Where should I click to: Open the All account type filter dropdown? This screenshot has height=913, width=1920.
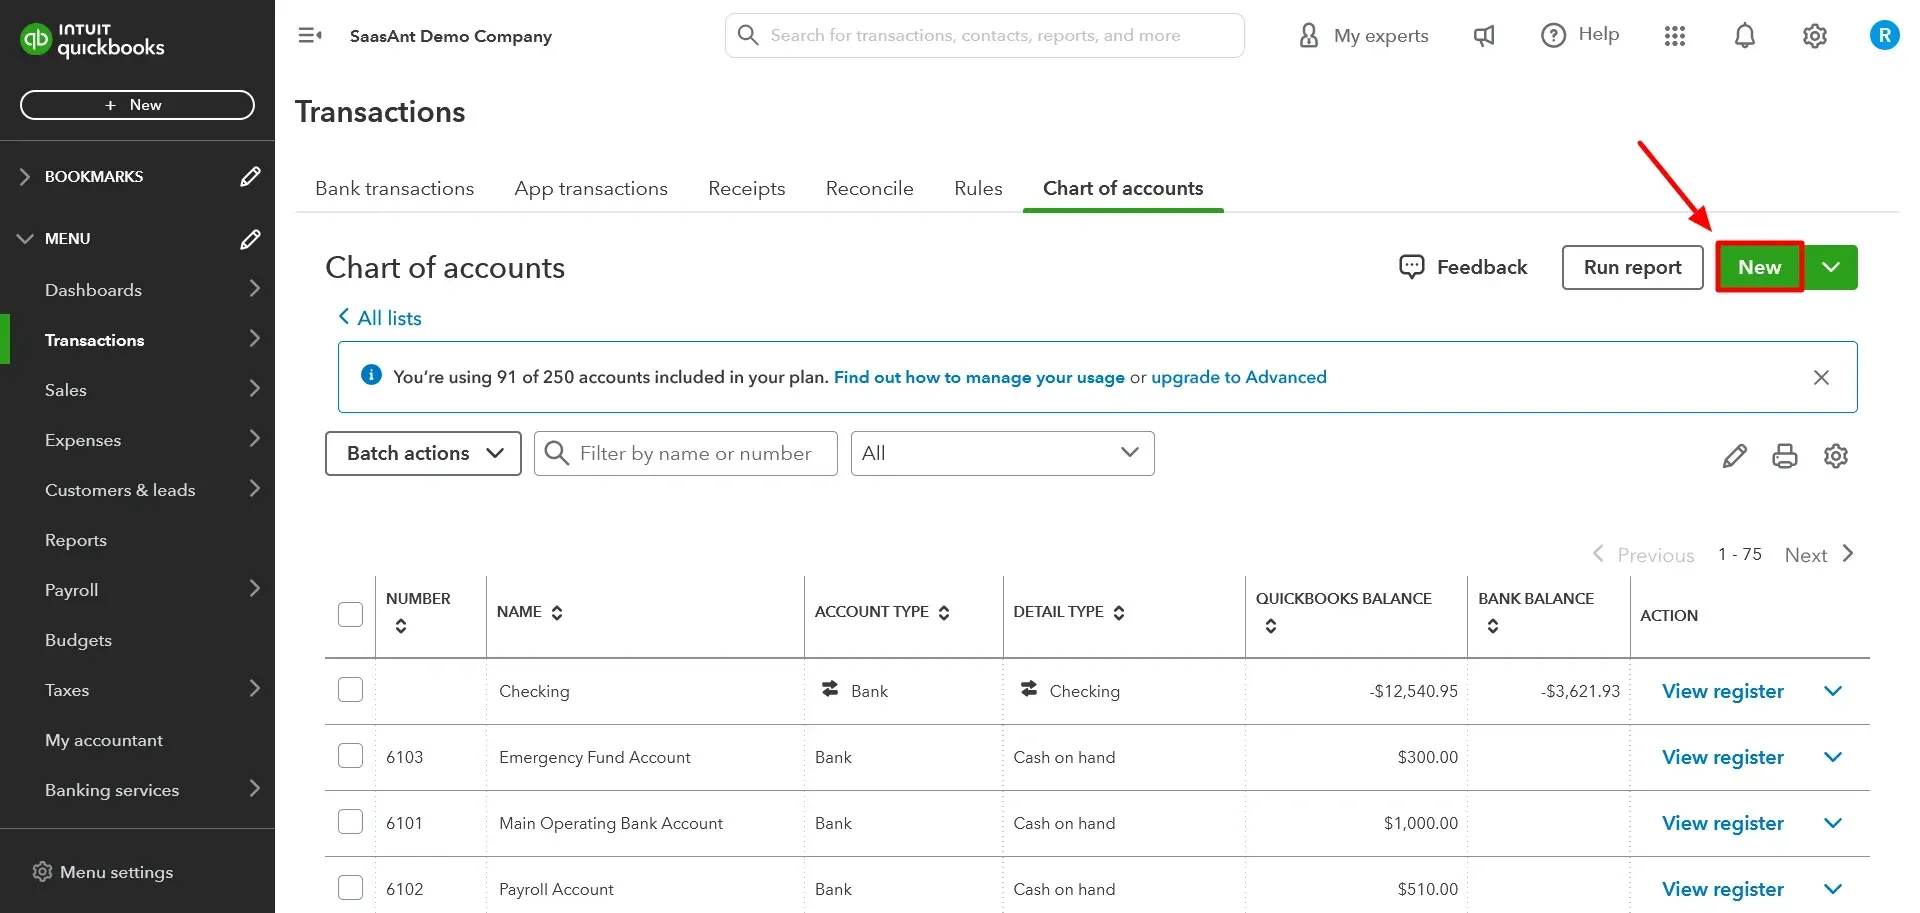(1002, 453)
